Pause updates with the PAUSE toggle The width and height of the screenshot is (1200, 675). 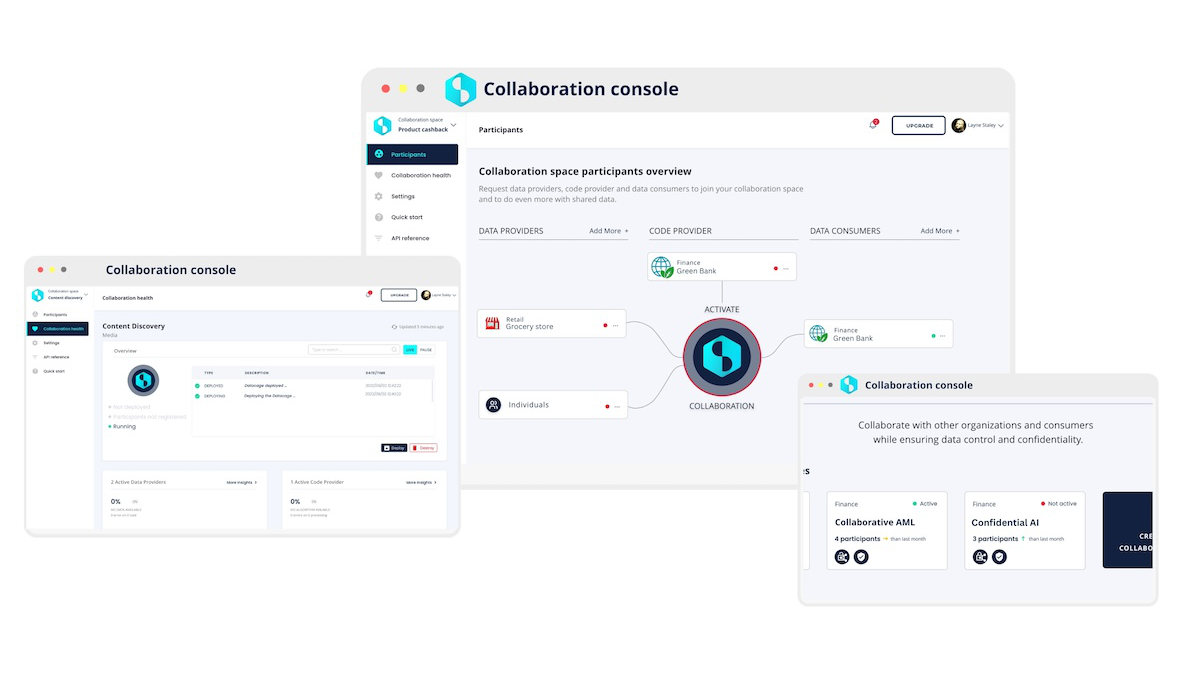click(426, 350)
